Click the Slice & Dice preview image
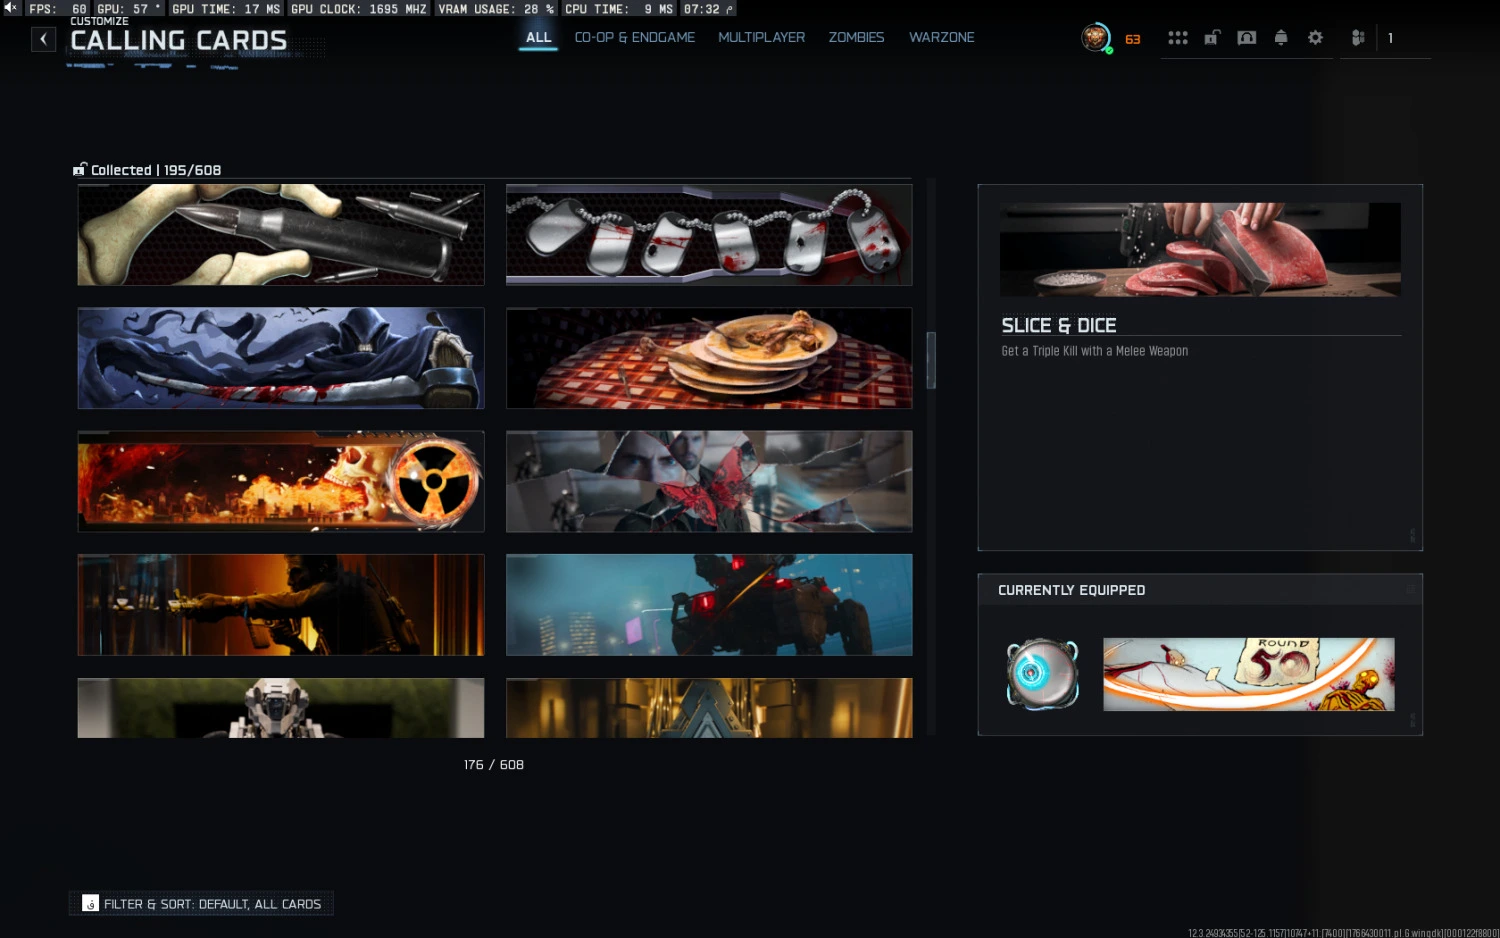 click(1200, 249)
